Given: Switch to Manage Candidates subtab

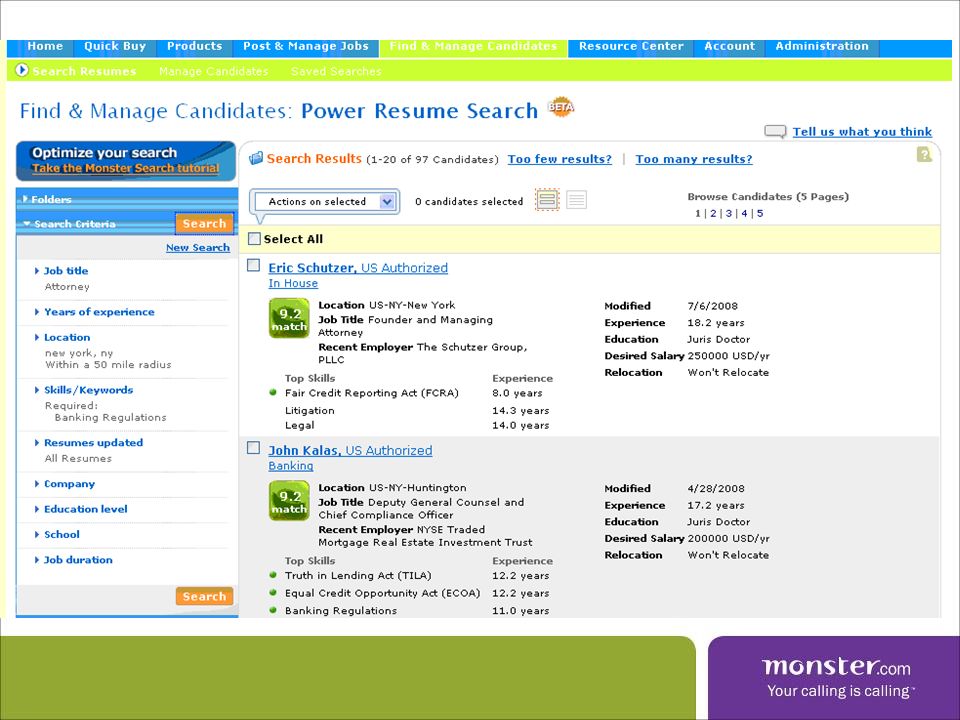Looking at the screenshot, I should click(213, 72).
